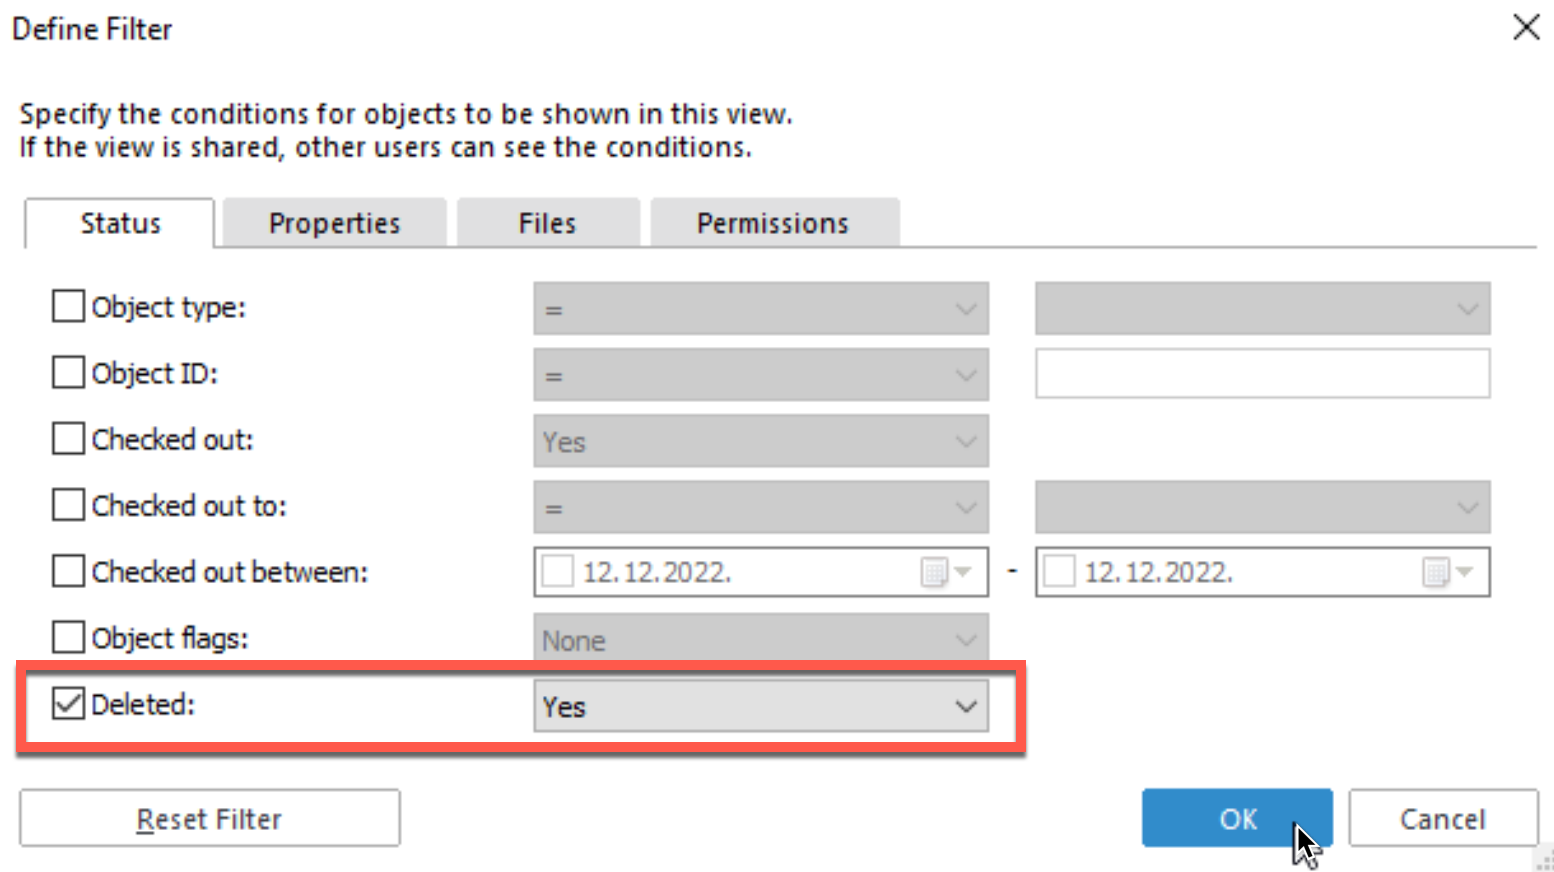Open the Object type operator dropdown

[761, 309]
